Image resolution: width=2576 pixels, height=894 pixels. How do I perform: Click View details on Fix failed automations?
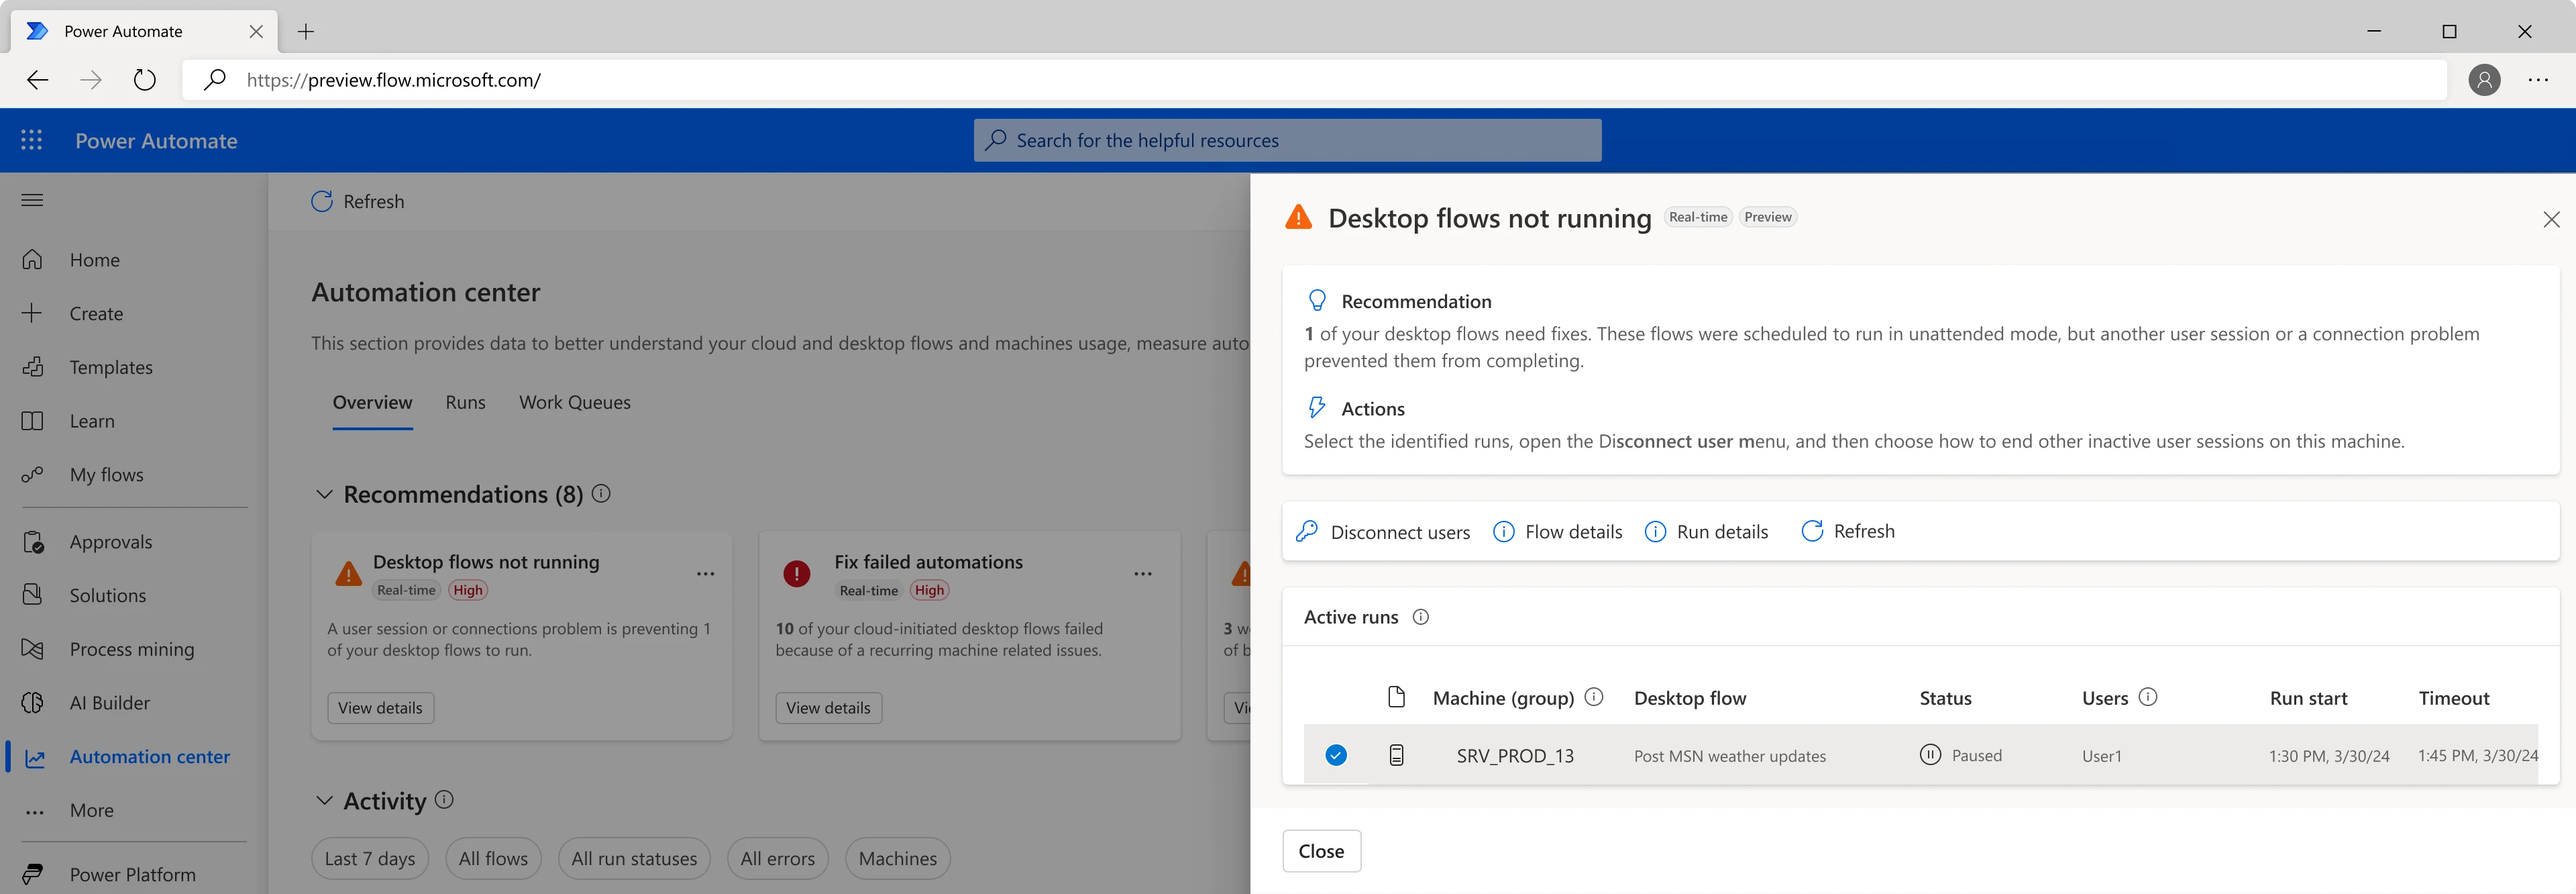tap(828, 707)
